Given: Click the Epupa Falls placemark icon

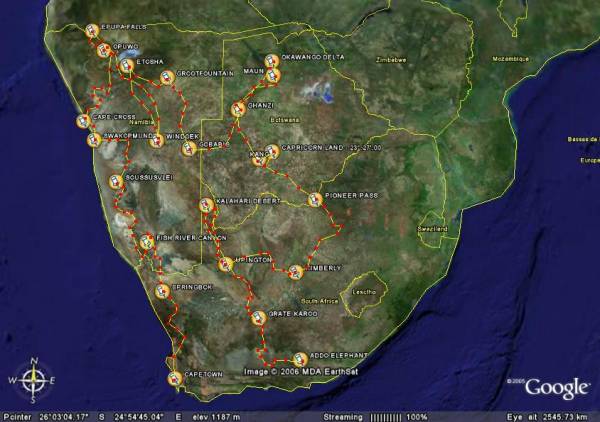Looking at the screenshot, I should tap(92, 30).
